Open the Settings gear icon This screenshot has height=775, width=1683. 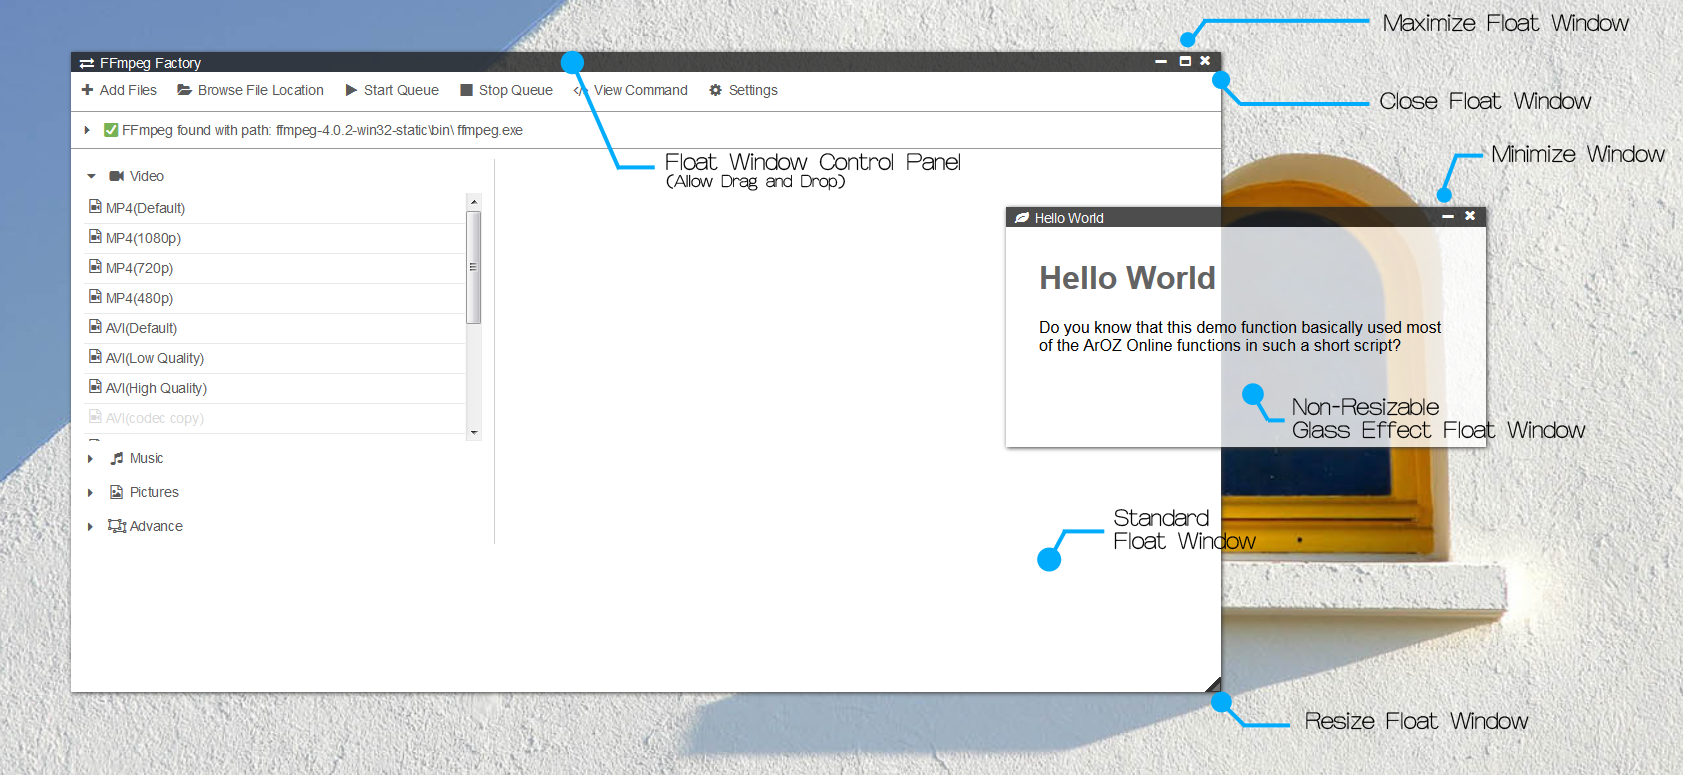tap(715, 90)
